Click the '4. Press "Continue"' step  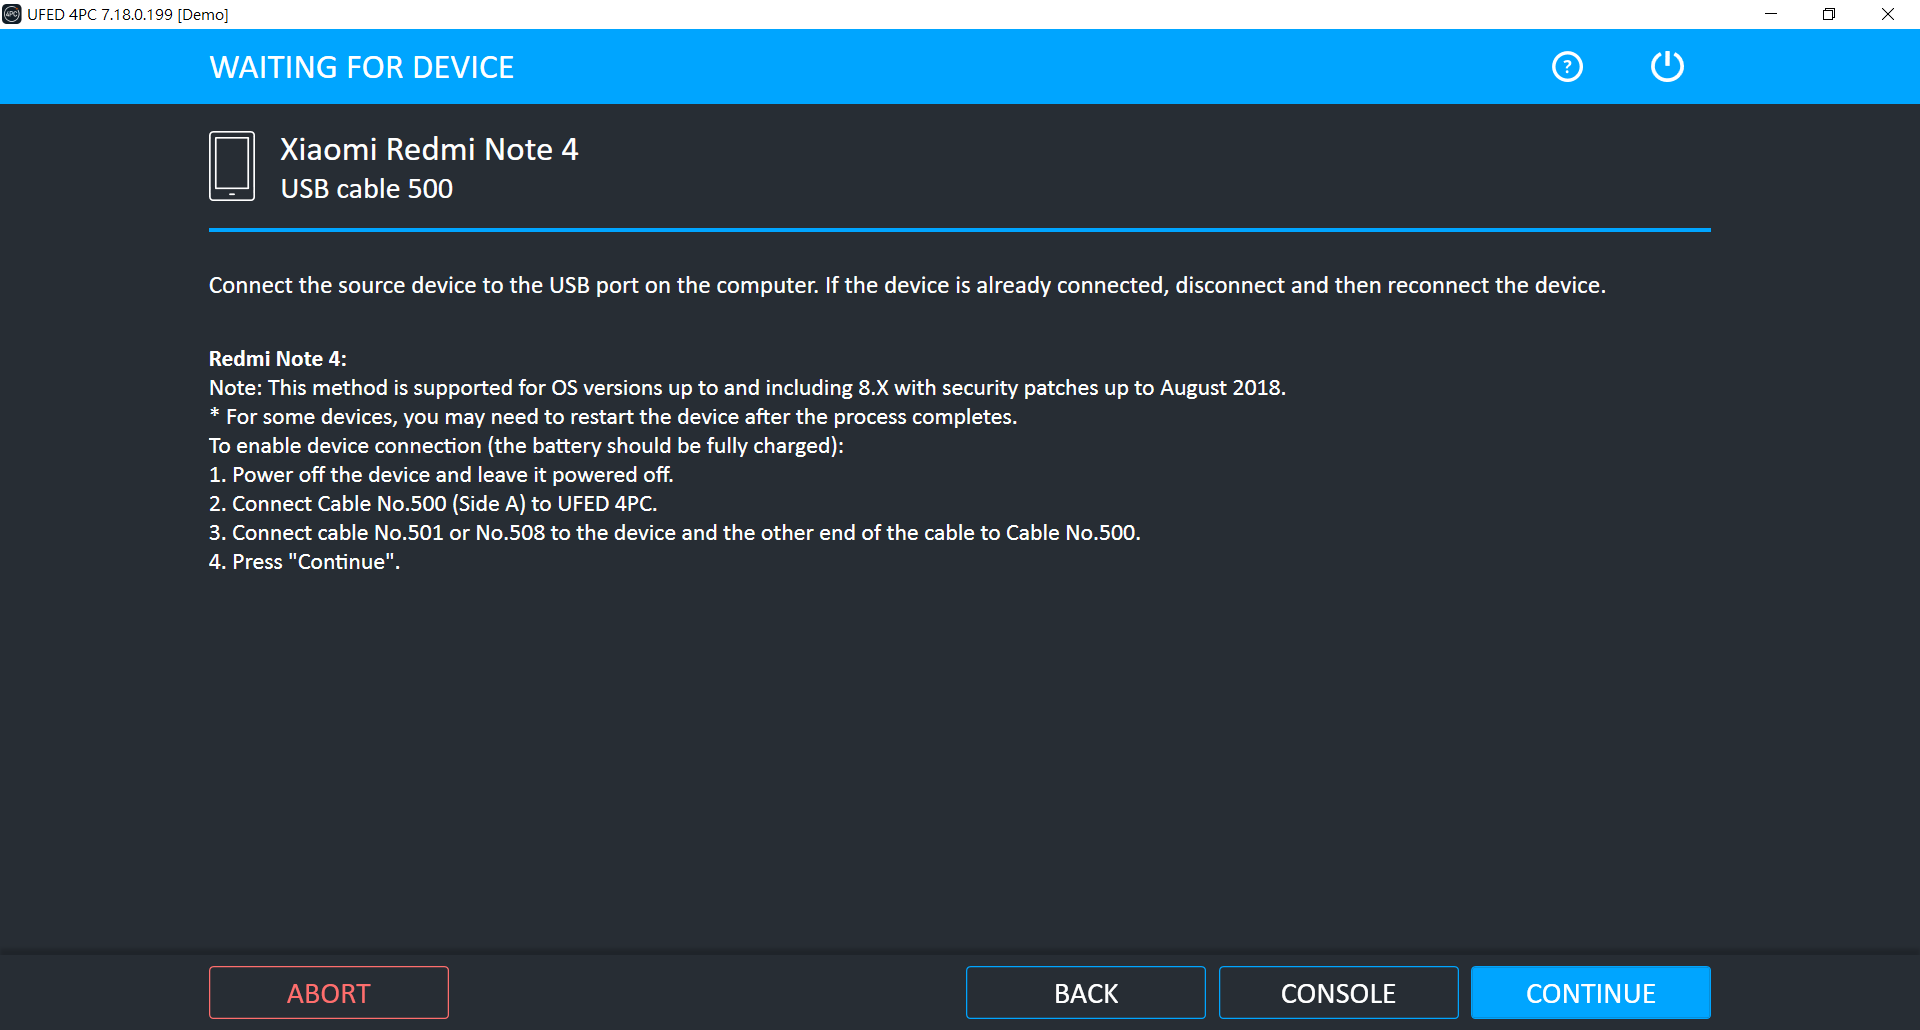pos(305,562)
